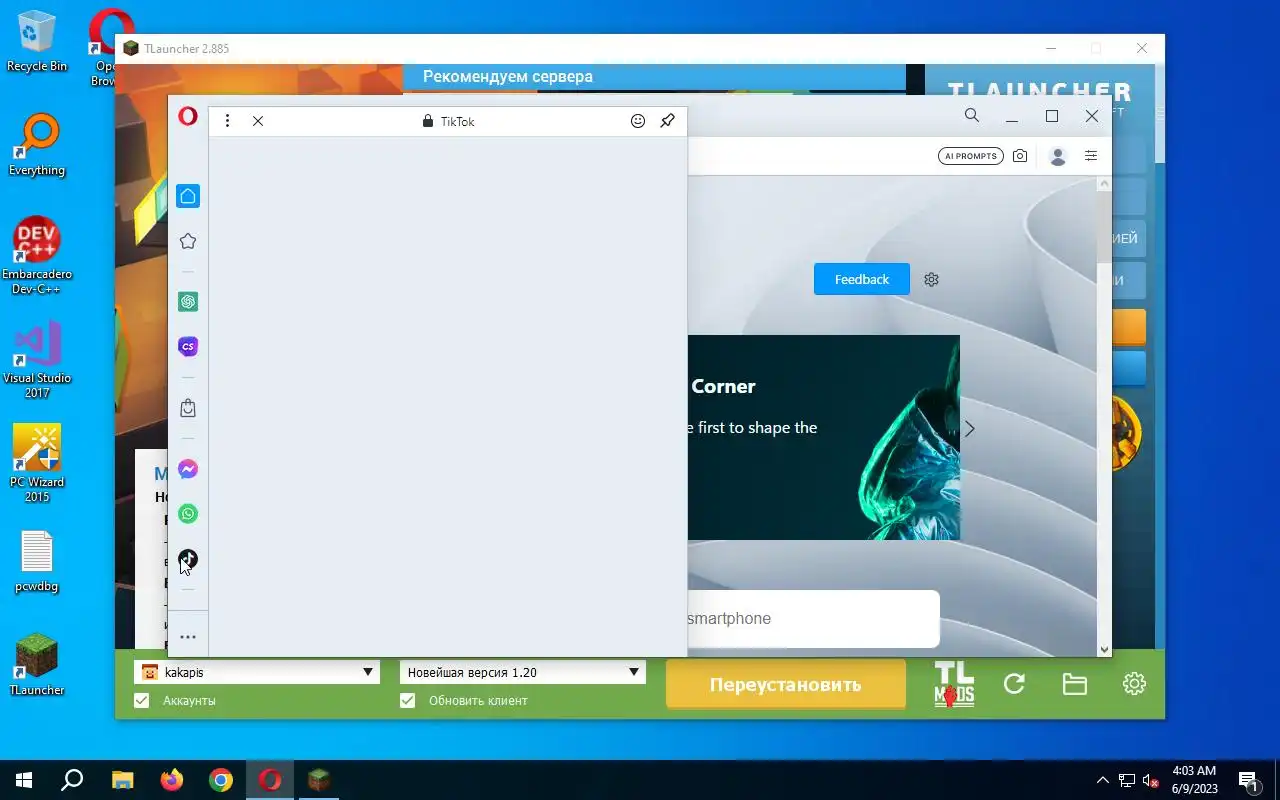Select Everything desktop shortcut
1280x800 pixels.
click(x=37, y=145)
